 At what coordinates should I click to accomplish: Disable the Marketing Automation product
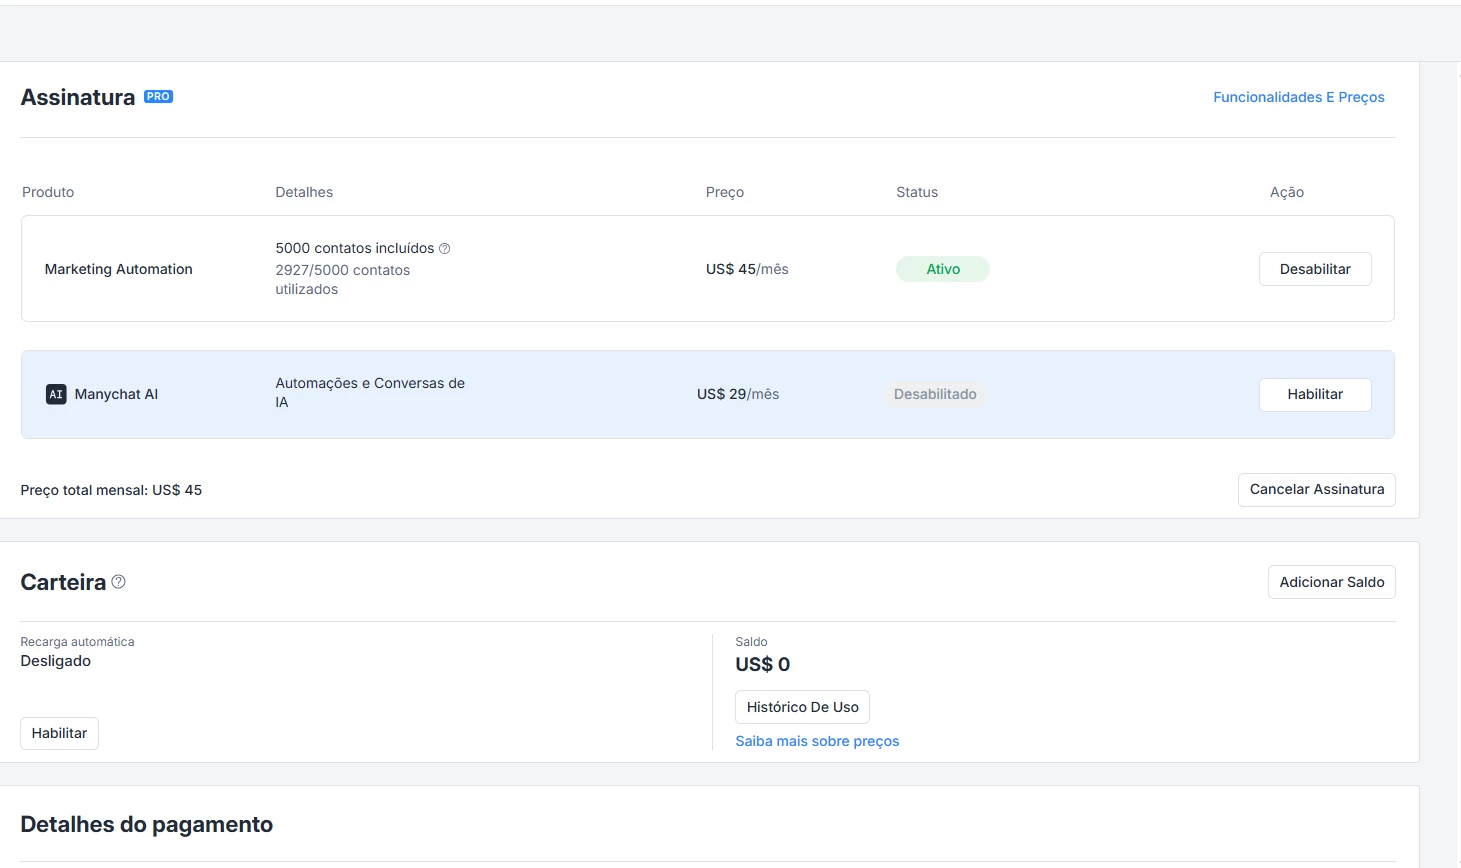pos(1314,269)
